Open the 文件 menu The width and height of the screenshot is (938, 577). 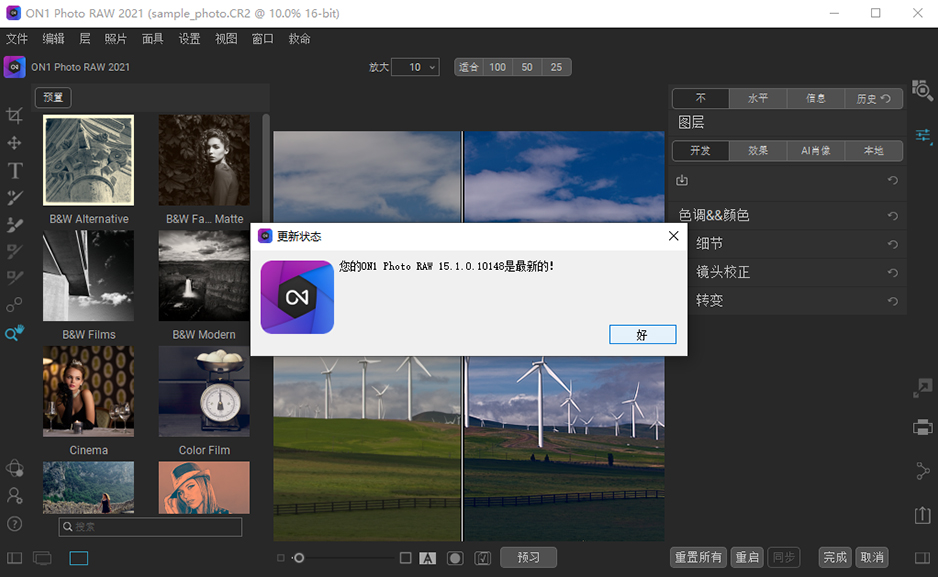(x=17, y=39)
